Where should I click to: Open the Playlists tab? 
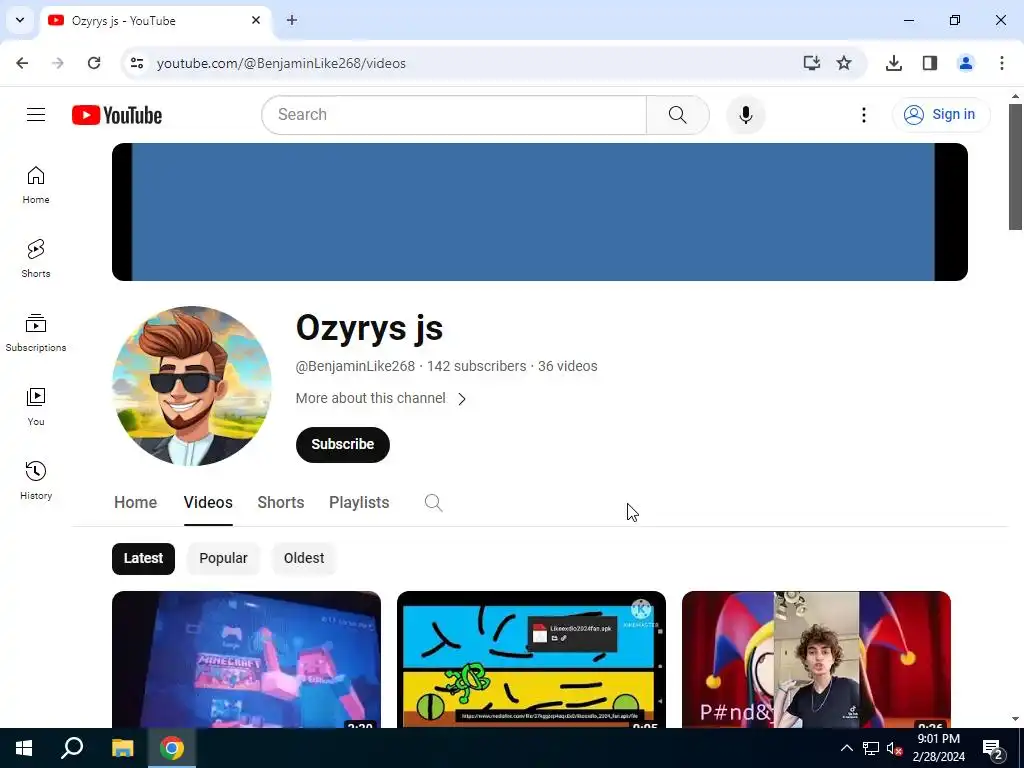[359, 502]
